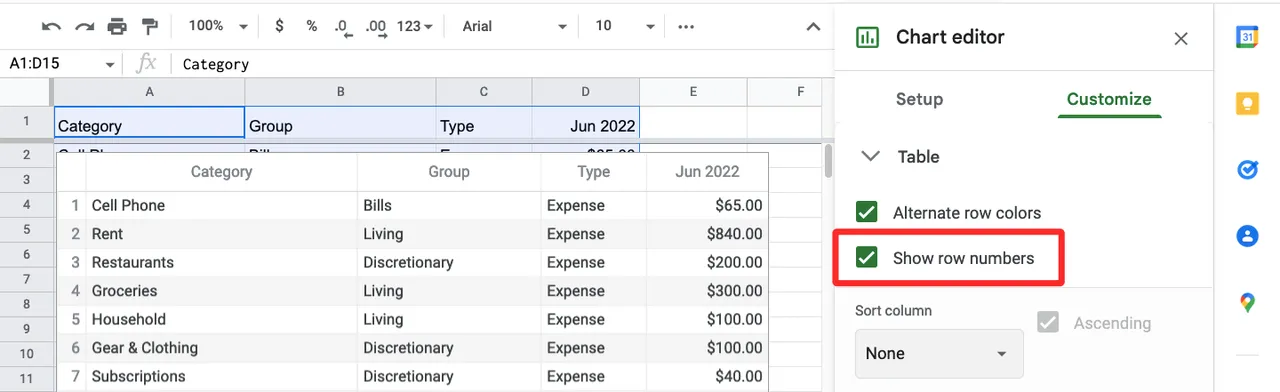The height and width of the screenshot is (392, 1280).
Task: Click cell C1 containing Type
Action: tap(484, 123)
